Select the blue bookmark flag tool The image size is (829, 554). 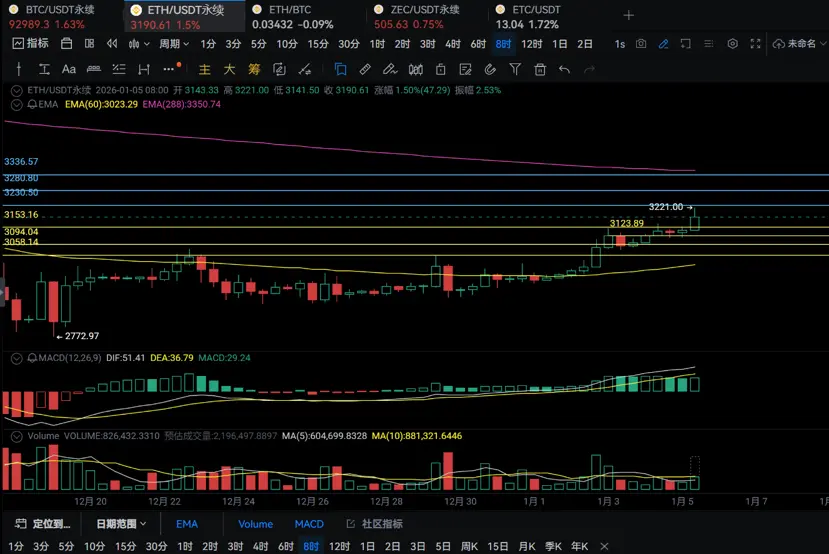[x=340, y=69]
